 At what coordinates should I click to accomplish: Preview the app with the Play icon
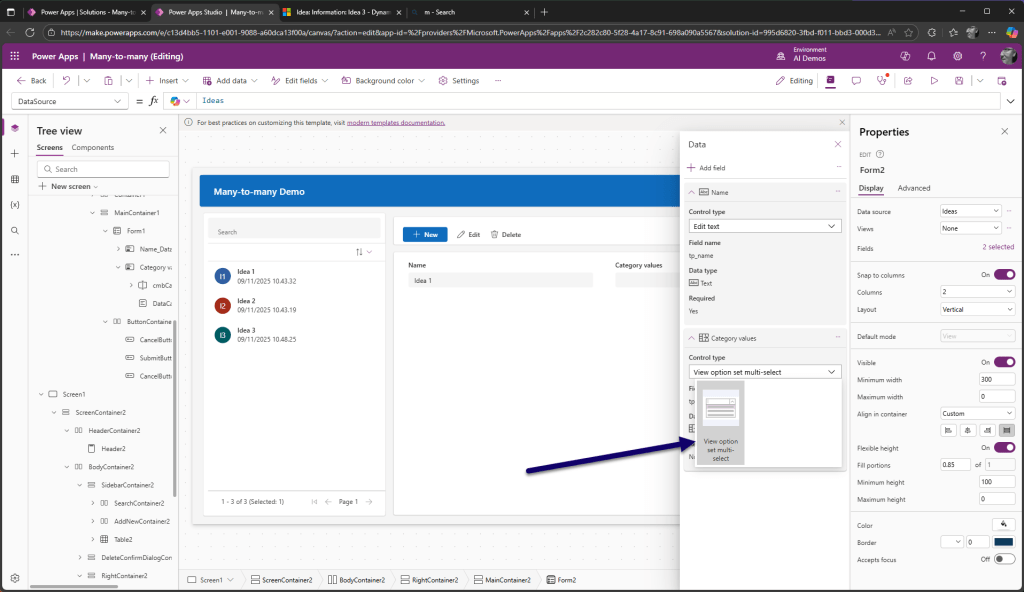934,80
